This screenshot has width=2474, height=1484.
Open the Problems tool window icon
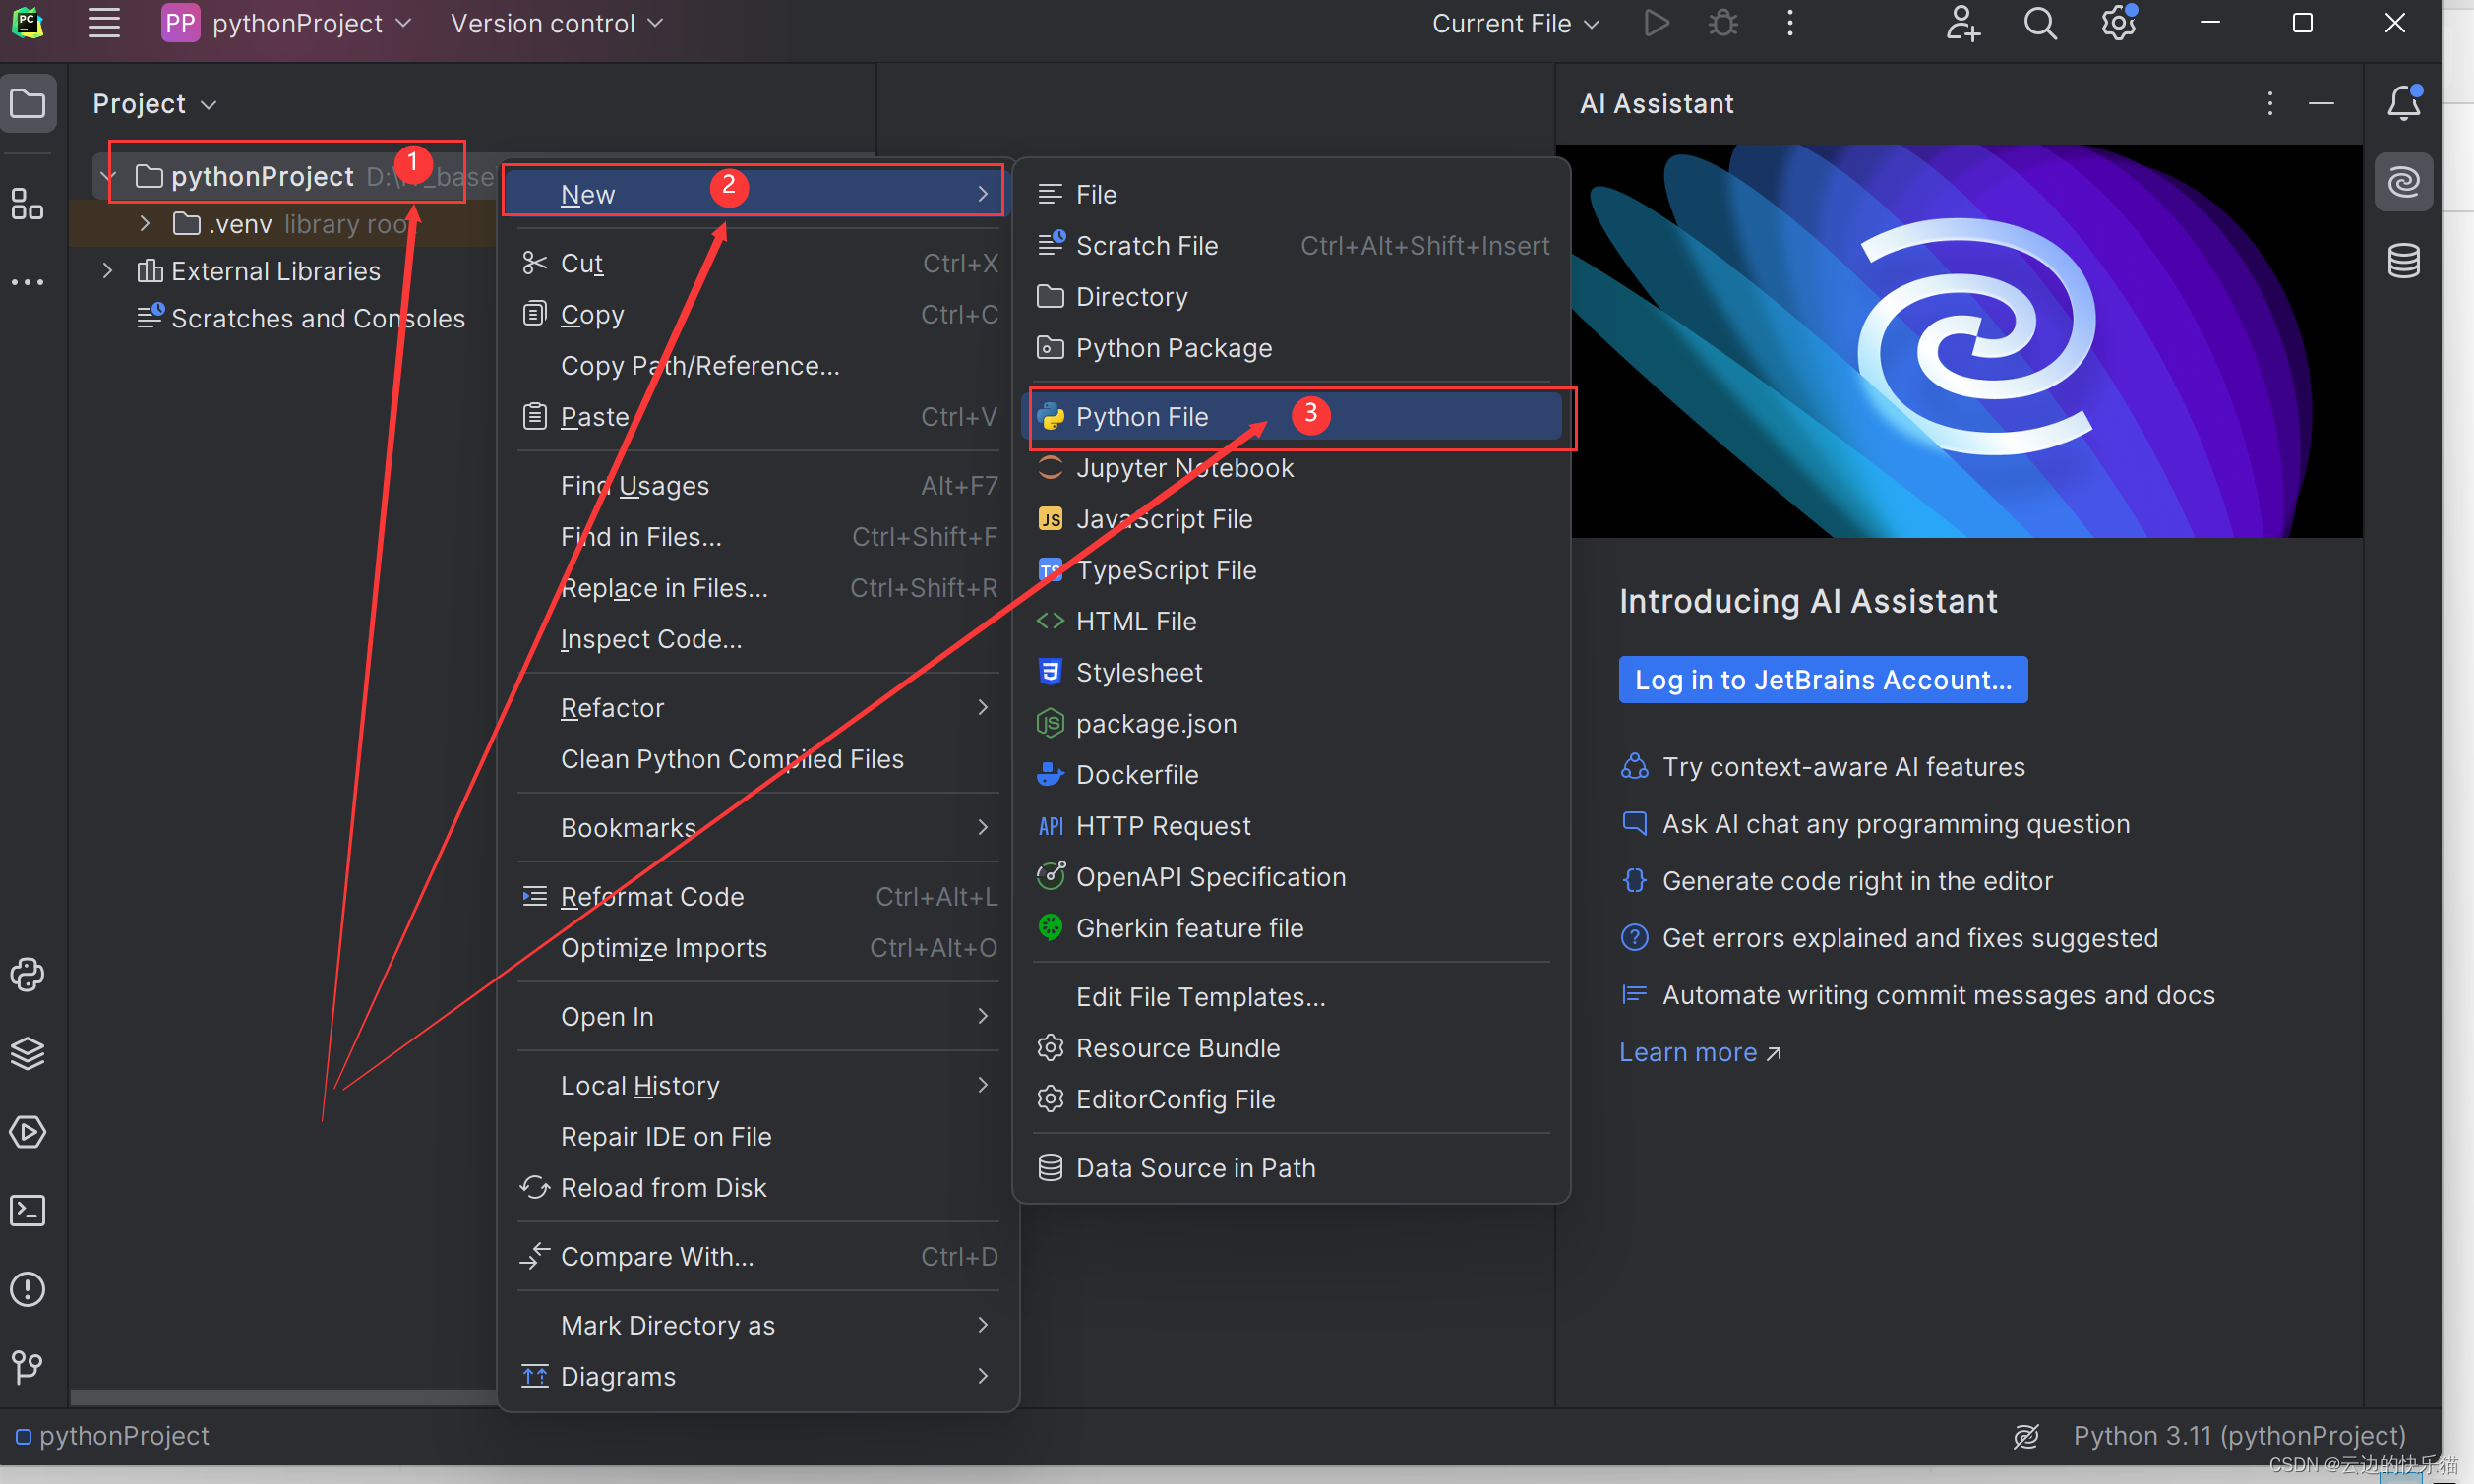coord(27,1289)
